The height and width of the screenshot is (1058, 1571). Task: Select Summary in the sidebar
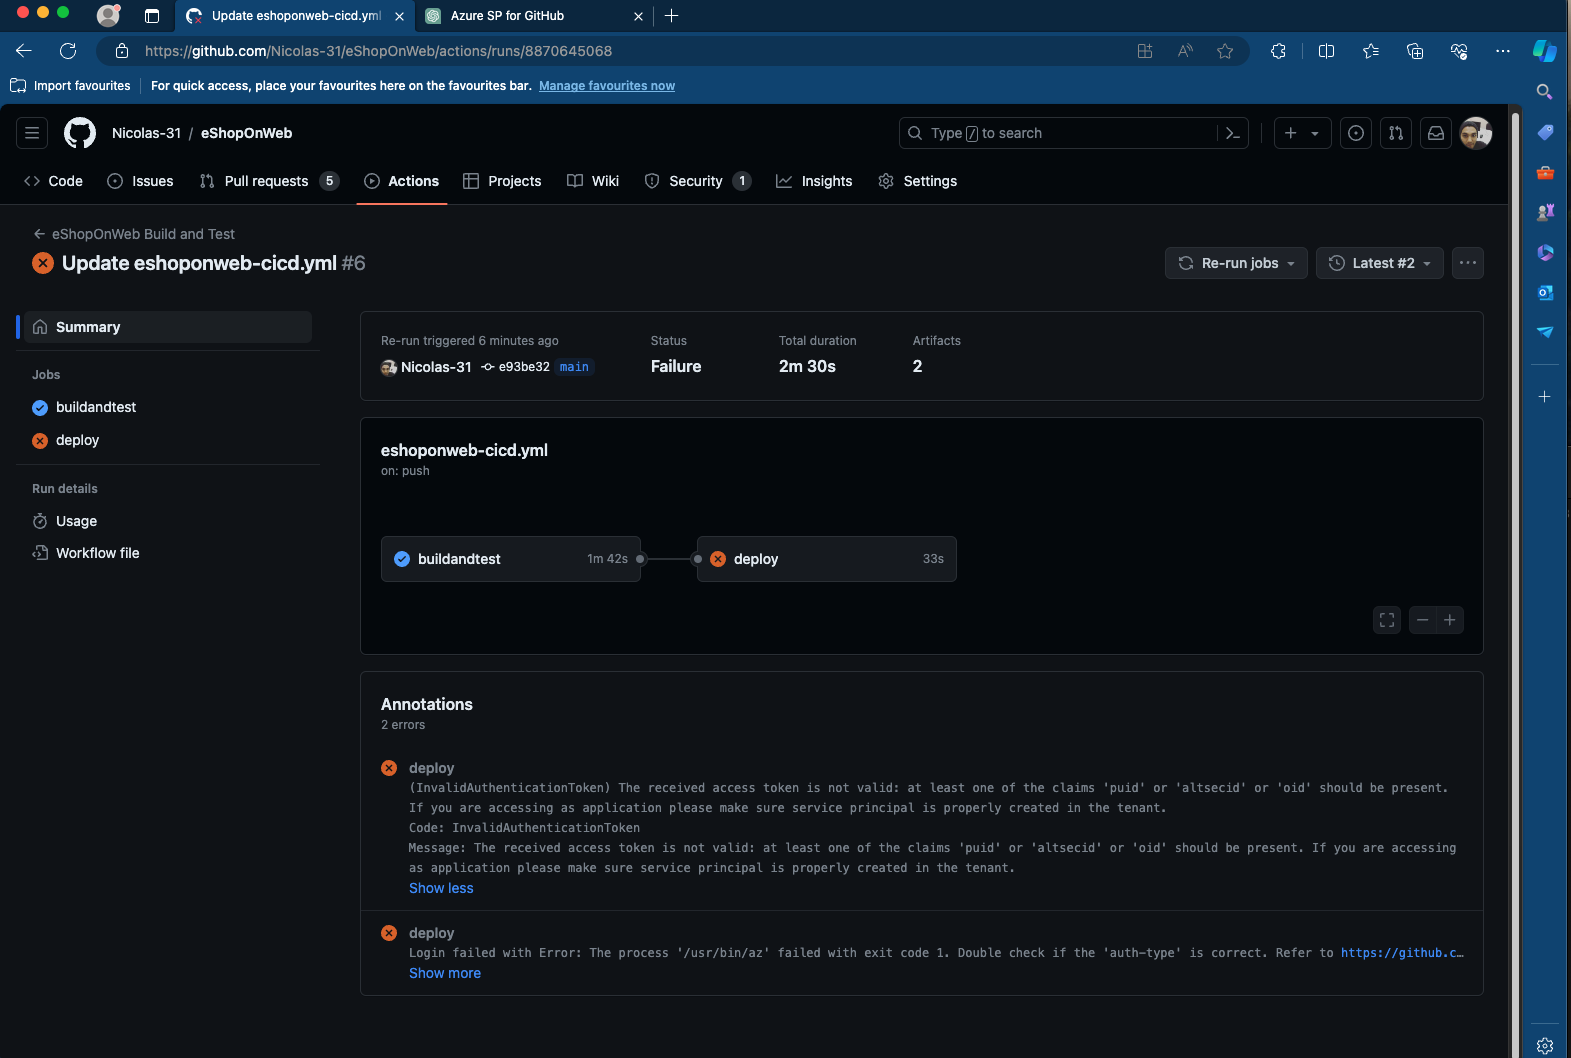pos(166,327)
